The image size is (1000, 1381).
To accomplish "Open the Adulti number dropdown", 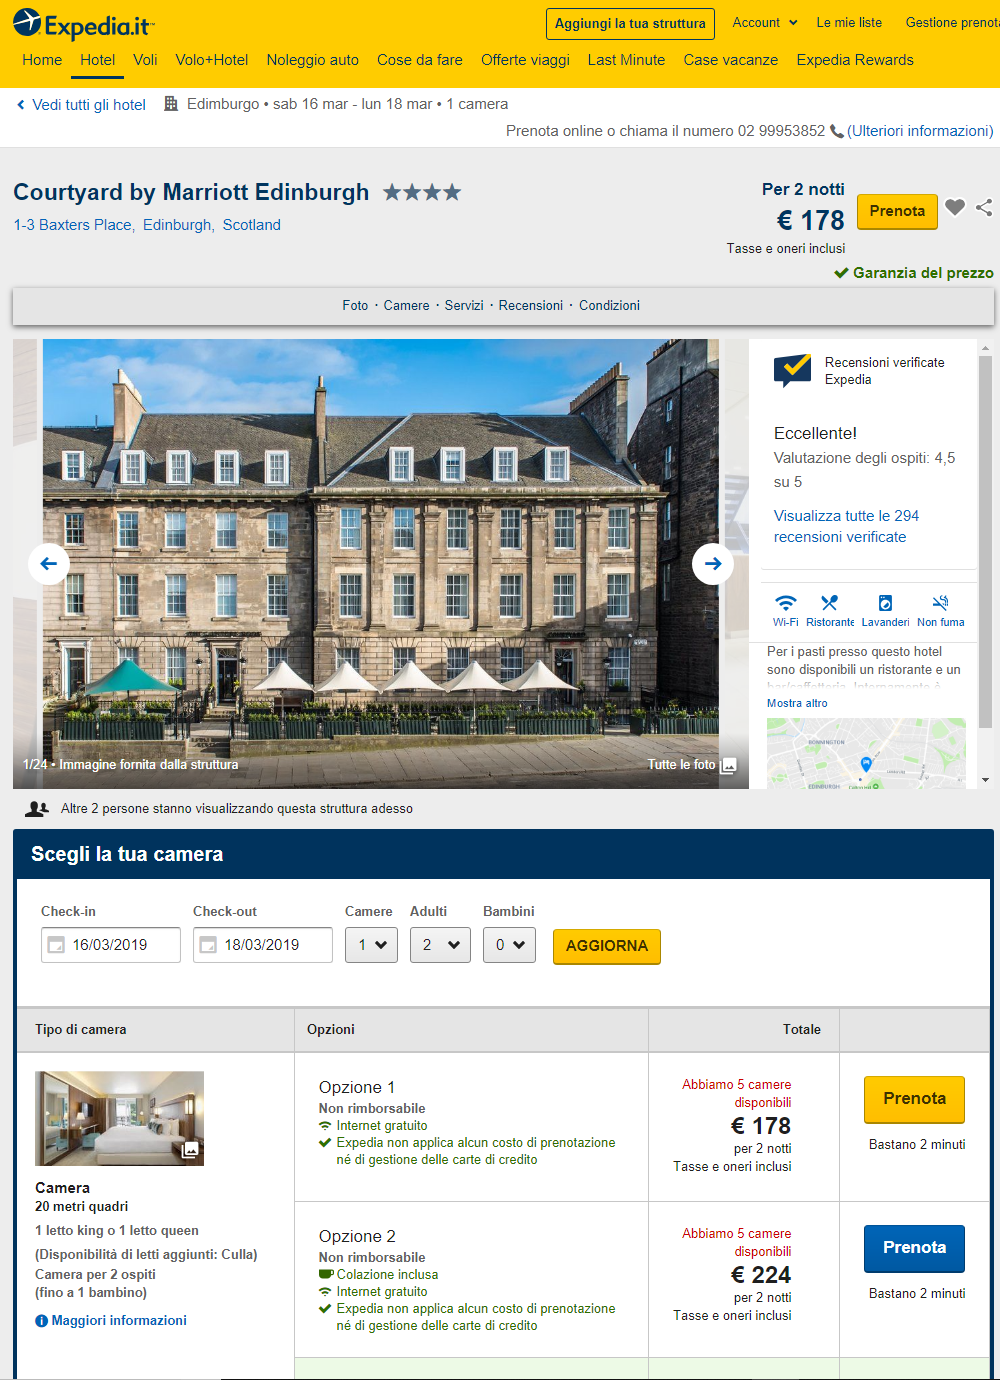I will pos(440,945).
